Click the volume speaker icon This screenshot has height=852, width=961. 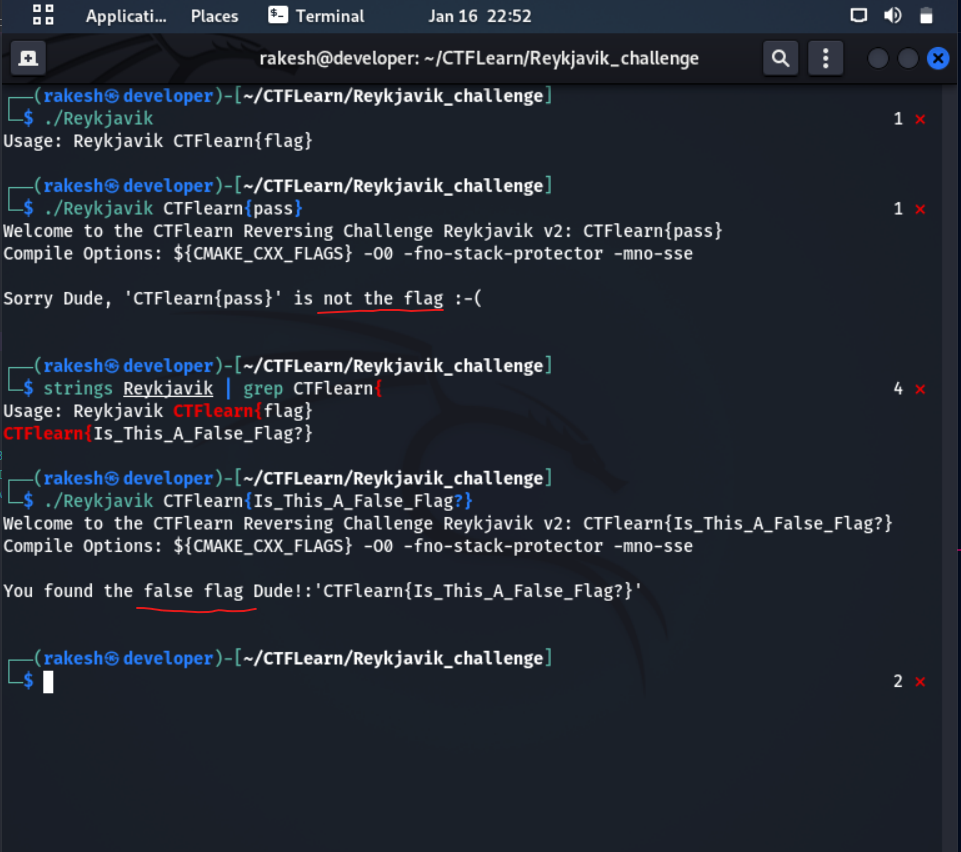(892, 16)
